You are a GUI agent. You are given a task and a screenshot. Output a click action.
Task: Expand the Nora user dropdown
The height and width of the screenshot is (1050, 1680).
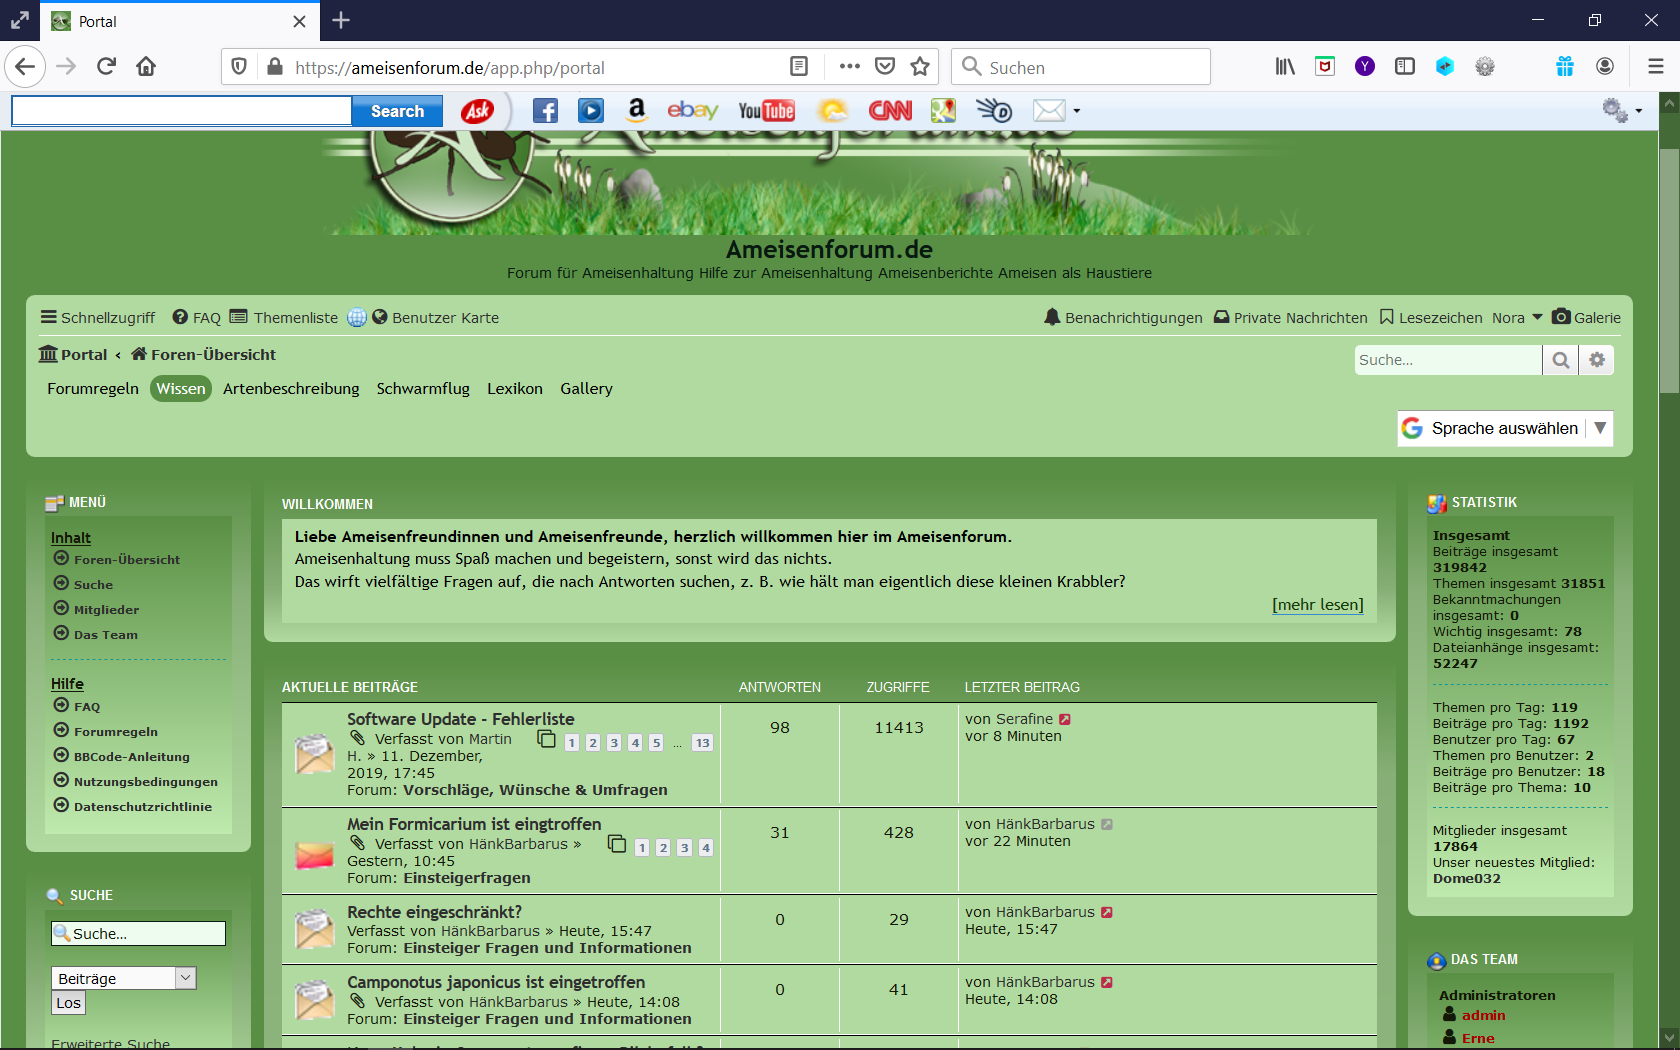point(1517,318)
